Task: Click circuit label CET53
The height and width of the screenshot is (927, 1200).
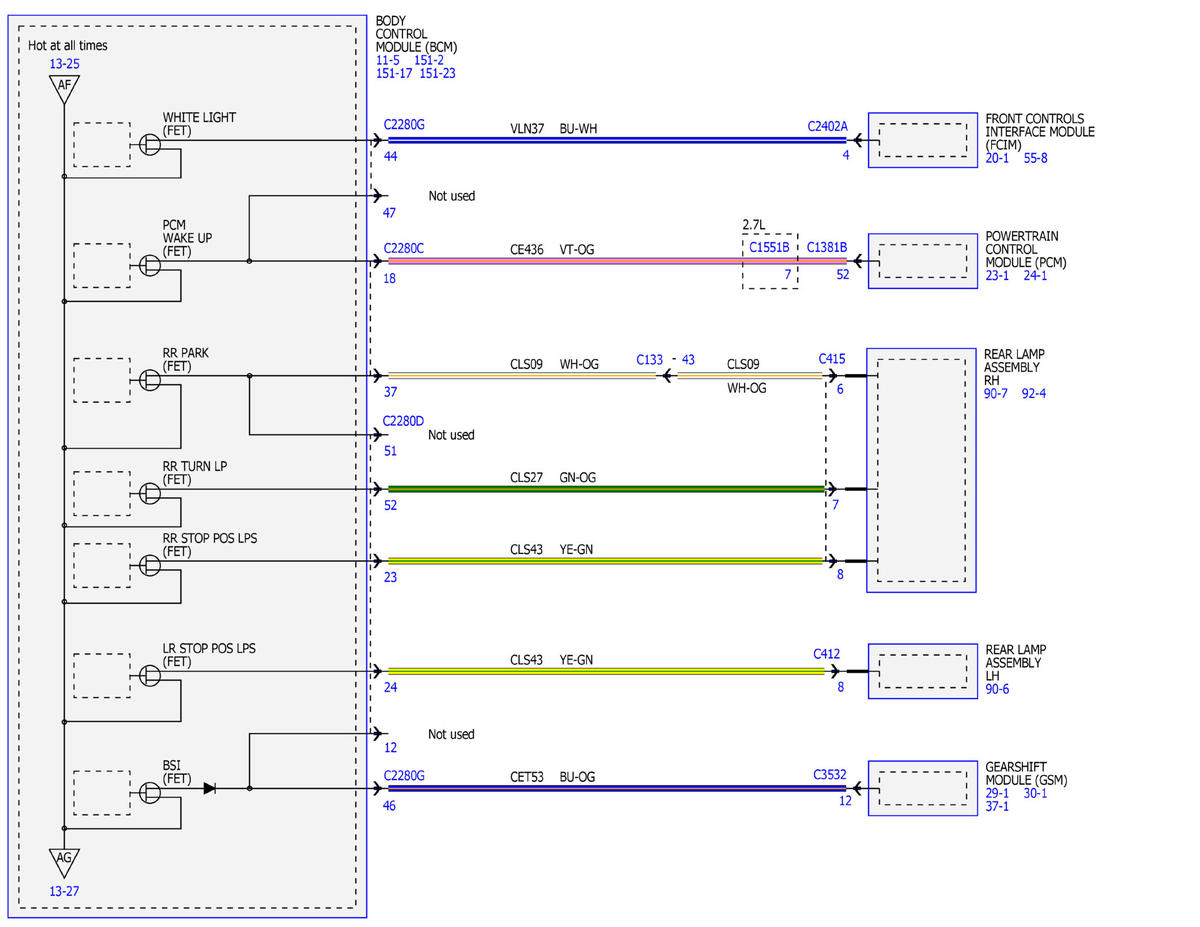Action: [x=527, y=776]
